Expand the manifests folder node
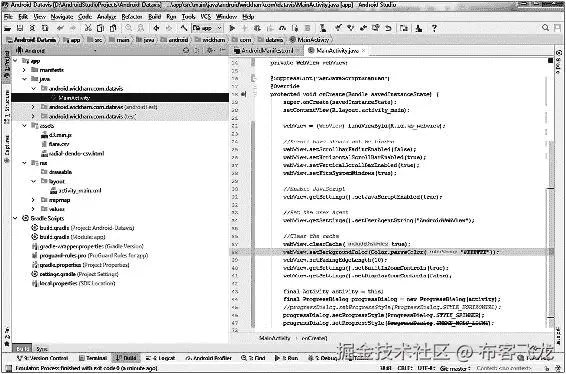Viewport: 566px width, 374px height. tap(24, 70)
